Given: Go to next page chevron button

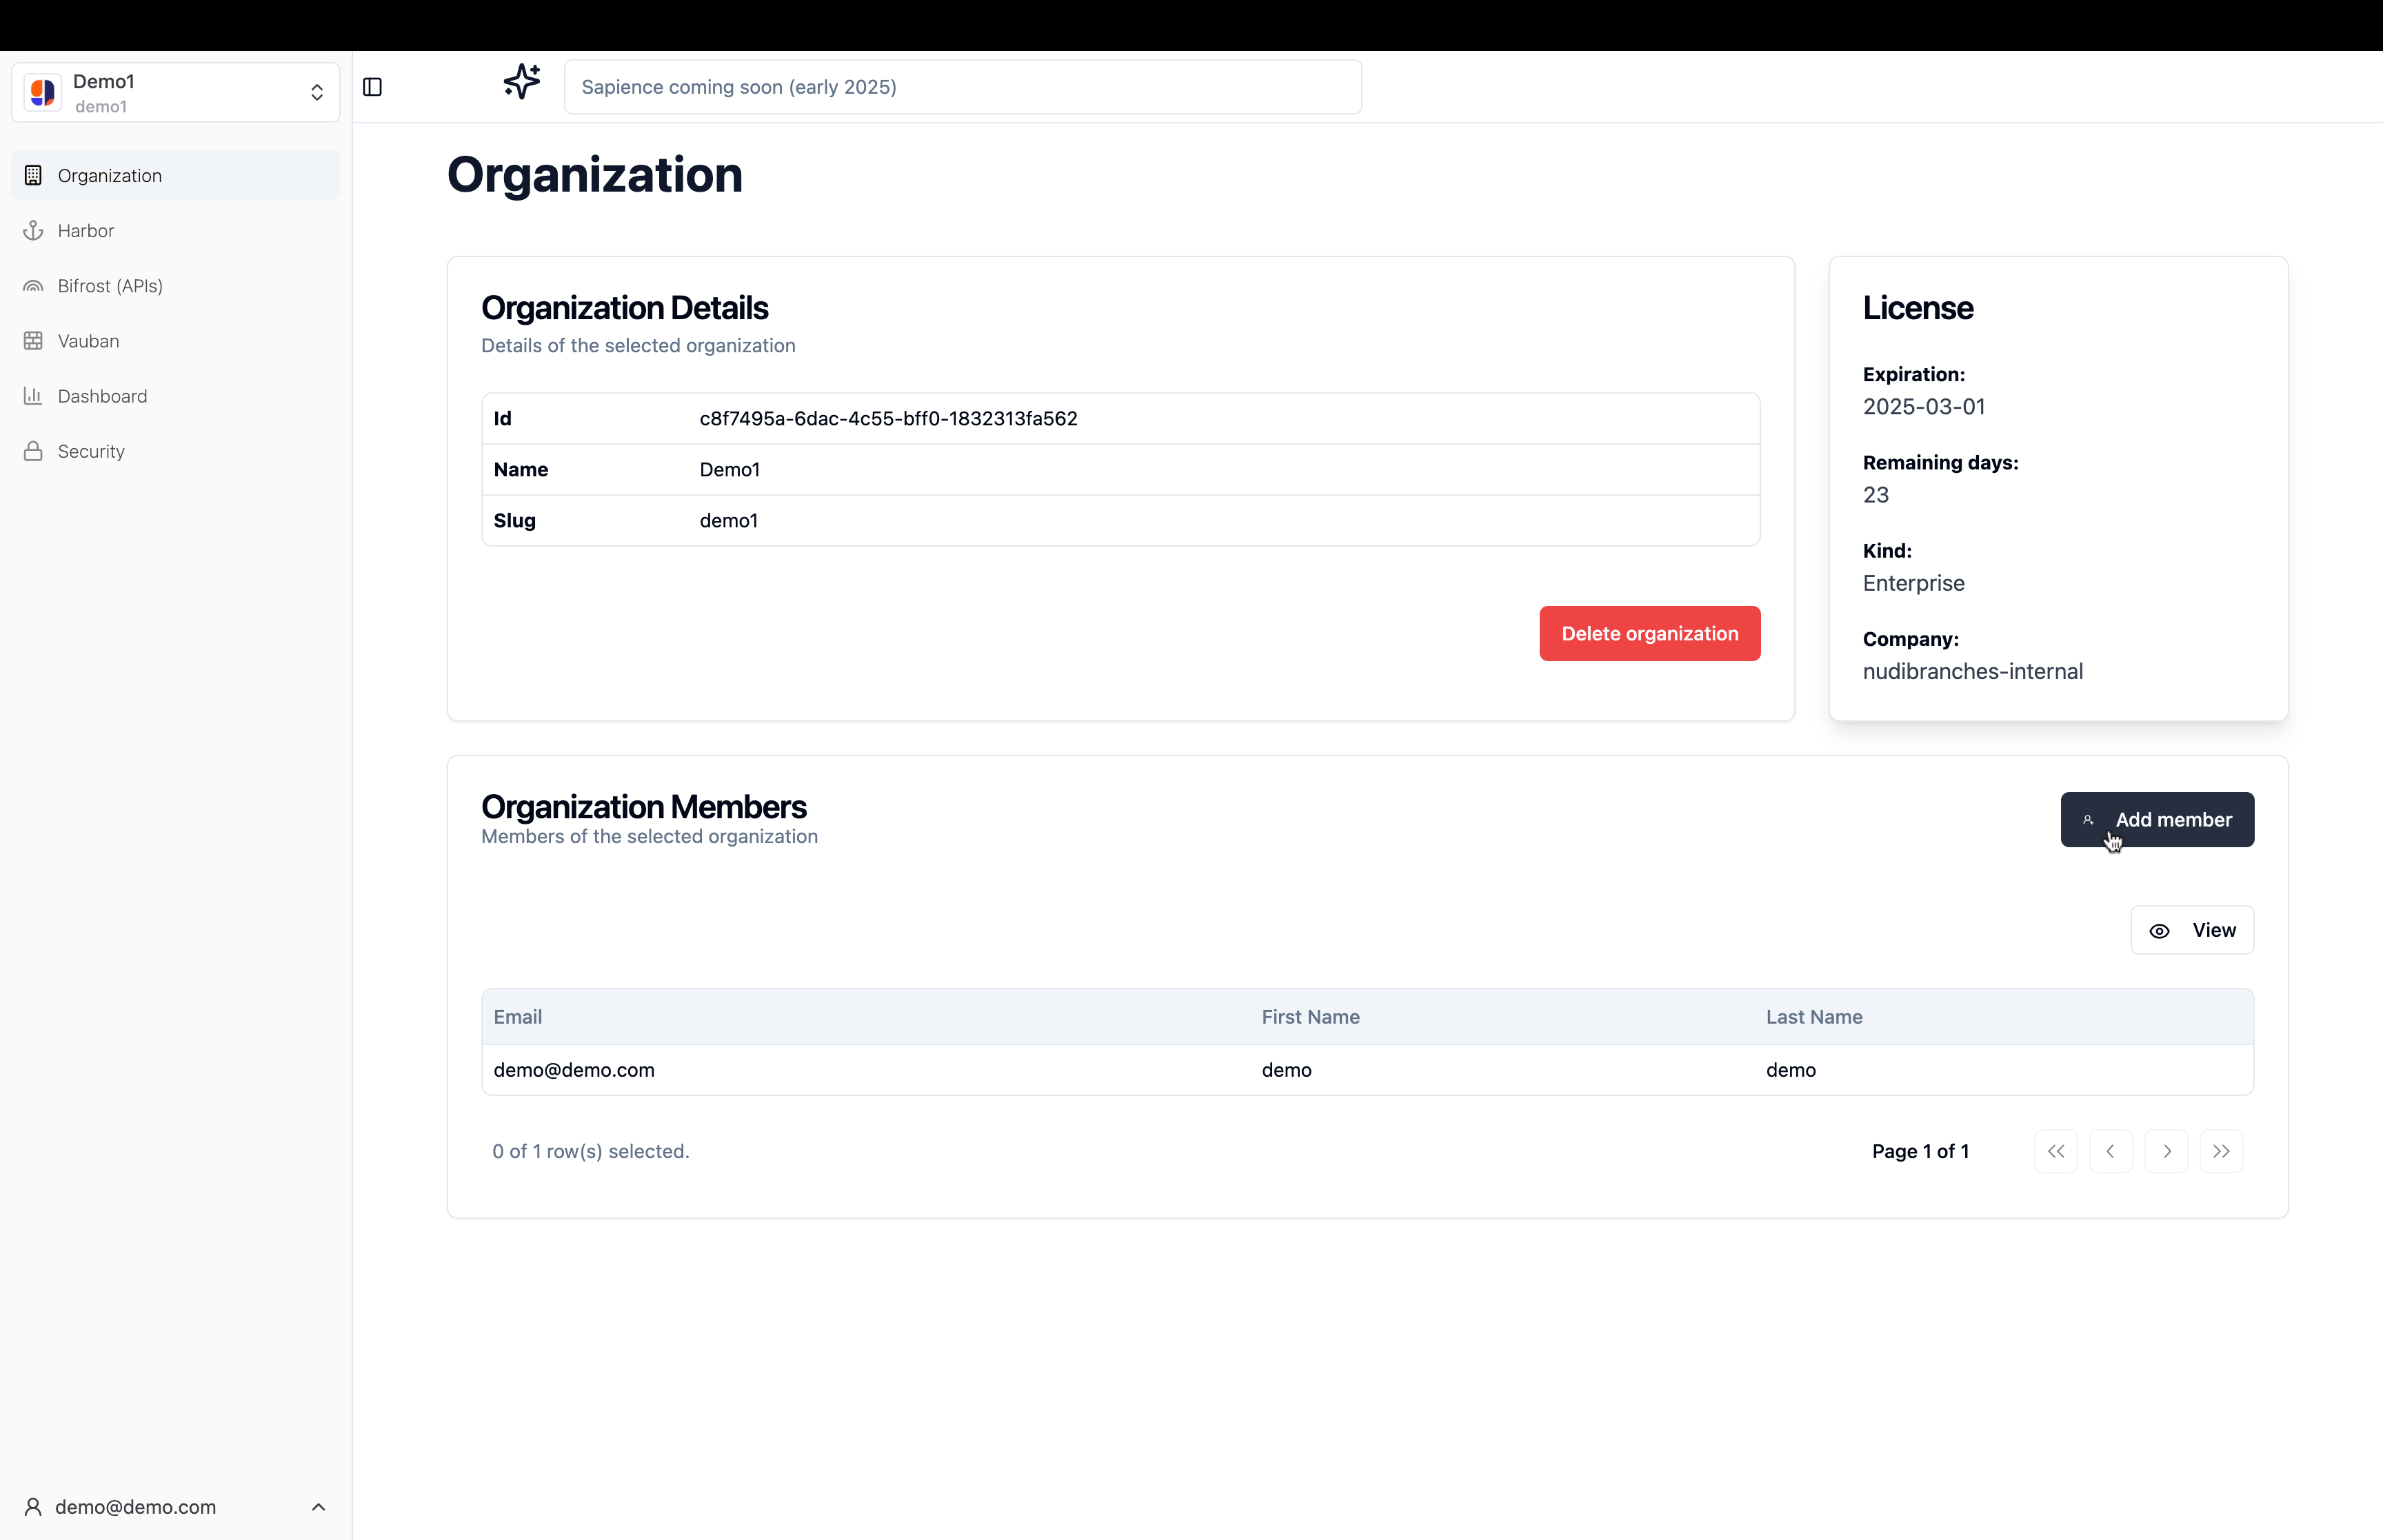Looking at the screenshot, I should [x=2166, y=1151].
